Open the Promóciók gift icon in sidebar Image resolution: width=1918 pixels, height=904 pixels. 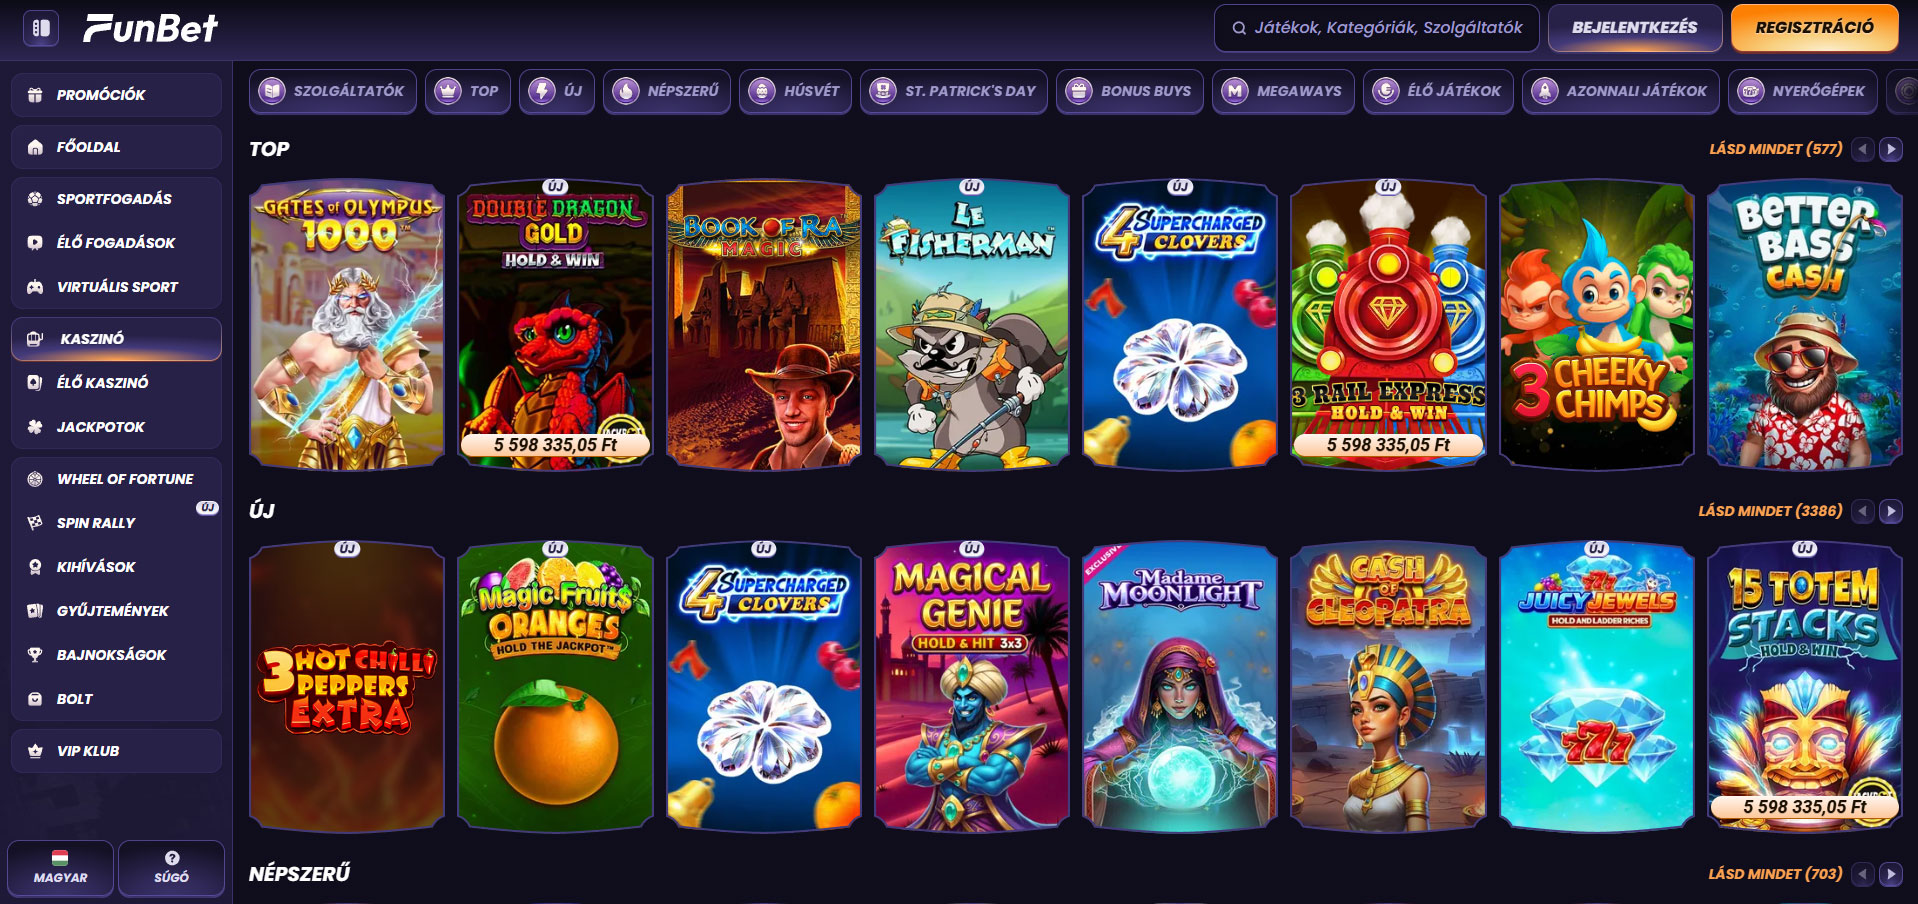click(x=35, y=95)
